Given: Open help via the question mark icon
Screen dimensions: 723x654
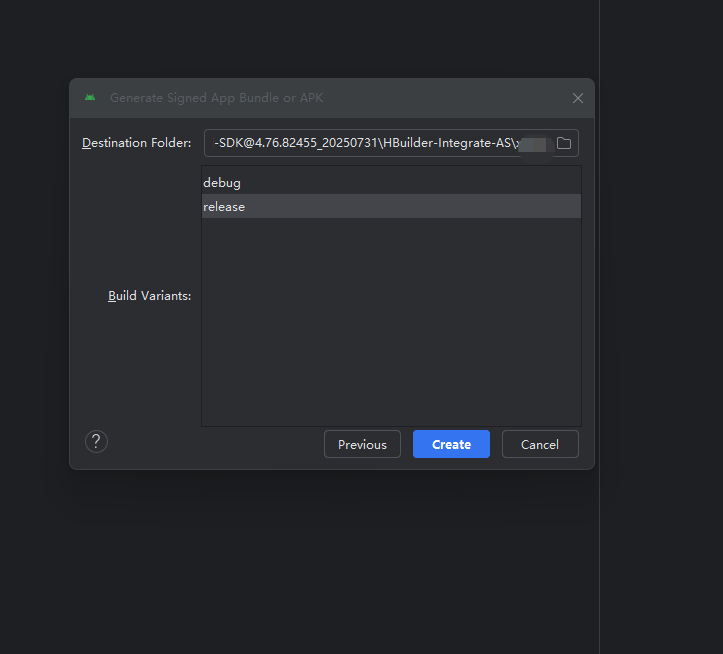Looking at the screenshot, I should pos(96,442).
